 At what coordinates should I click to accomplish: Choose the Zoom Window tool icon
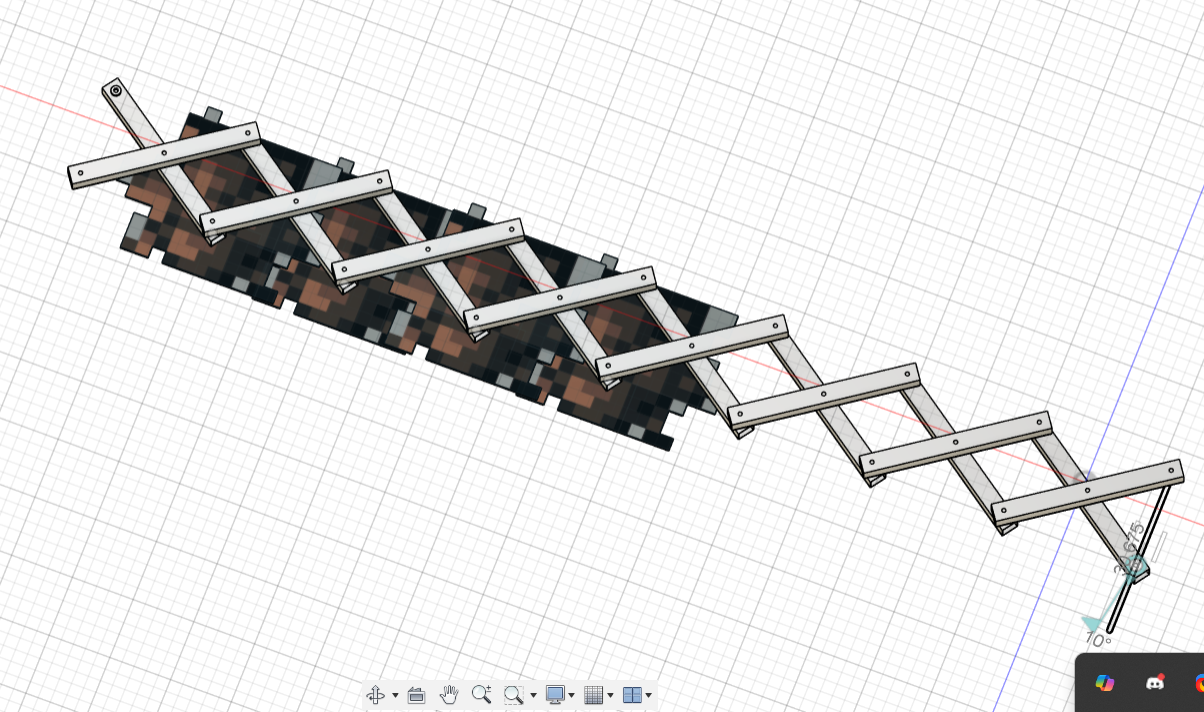(514, 695)
